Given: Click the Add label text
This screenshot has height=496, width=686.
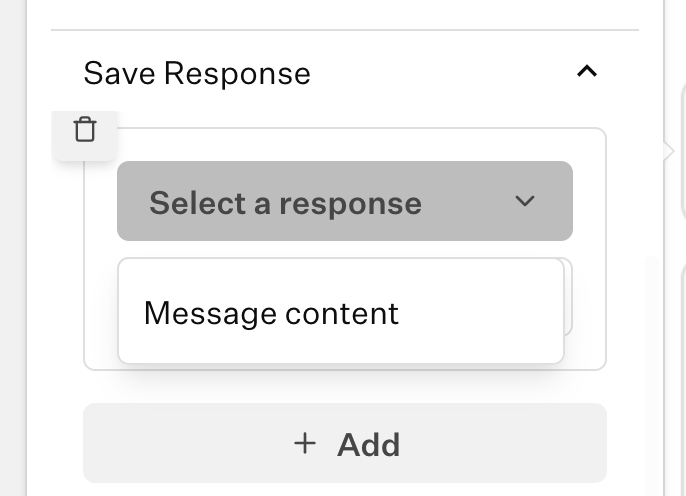Looking at the screenshot, I should tap(368, 445).
